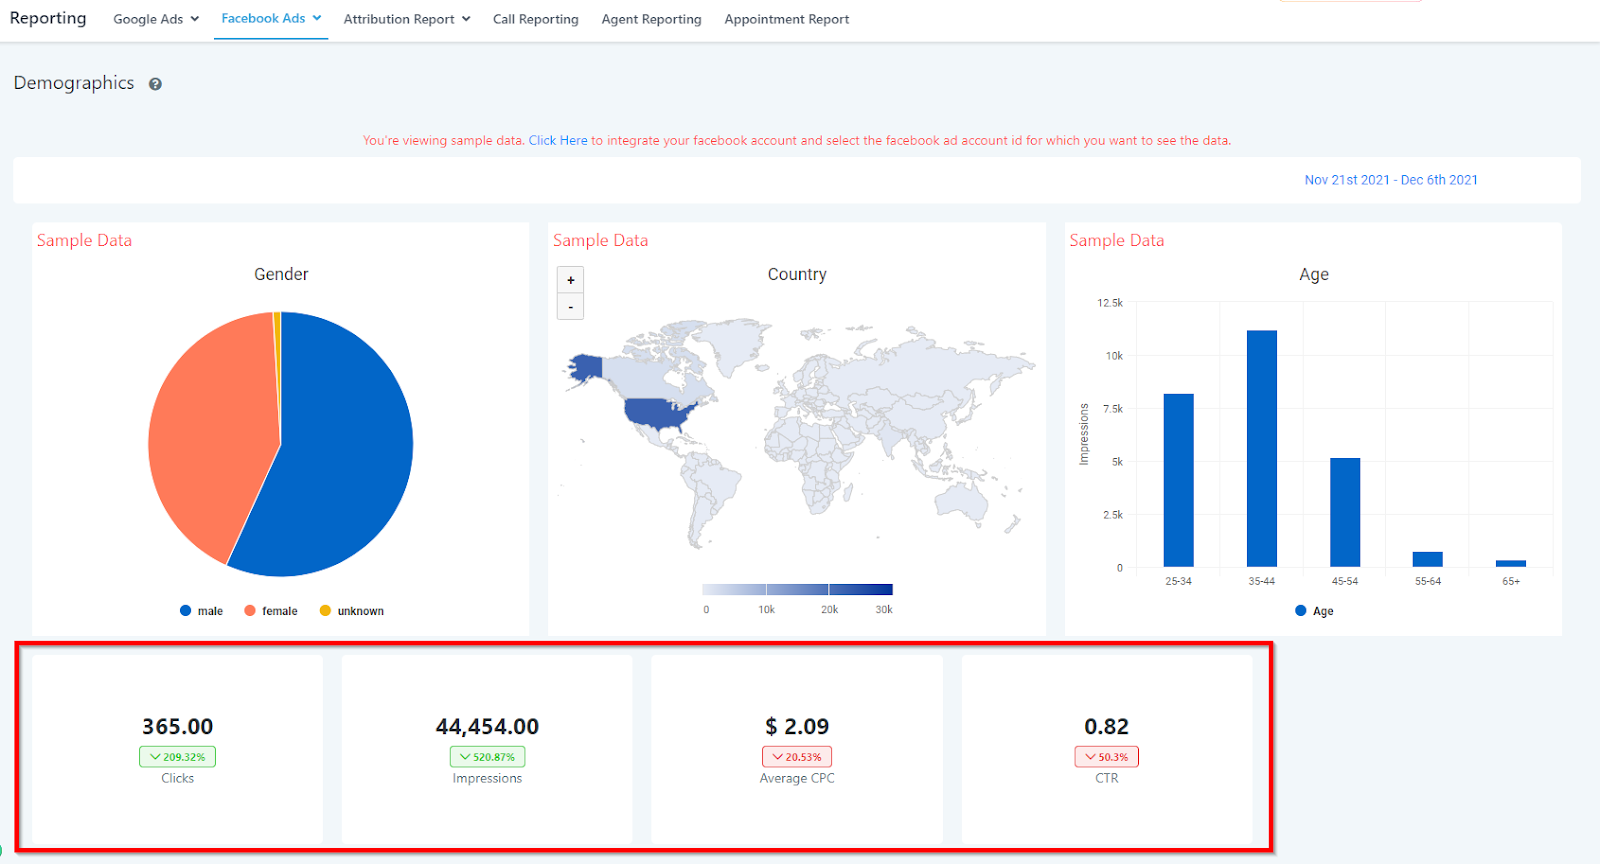Click the Average CPC 20.53% badge

pyautogui.click(x=797, y=757)
